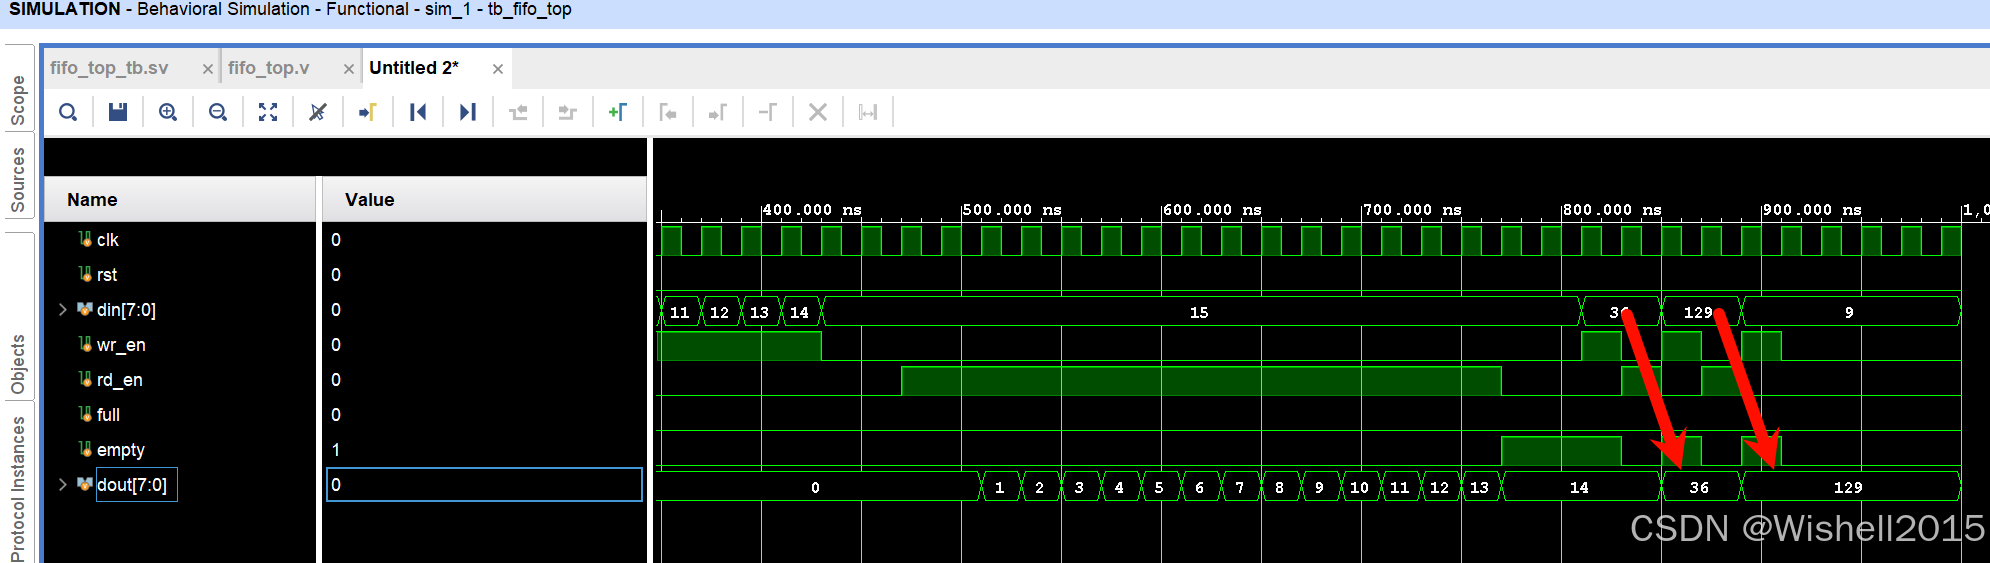Go to last time in waveform
The width and height of the screenshot is (1990, 563).
pos(468,112)
